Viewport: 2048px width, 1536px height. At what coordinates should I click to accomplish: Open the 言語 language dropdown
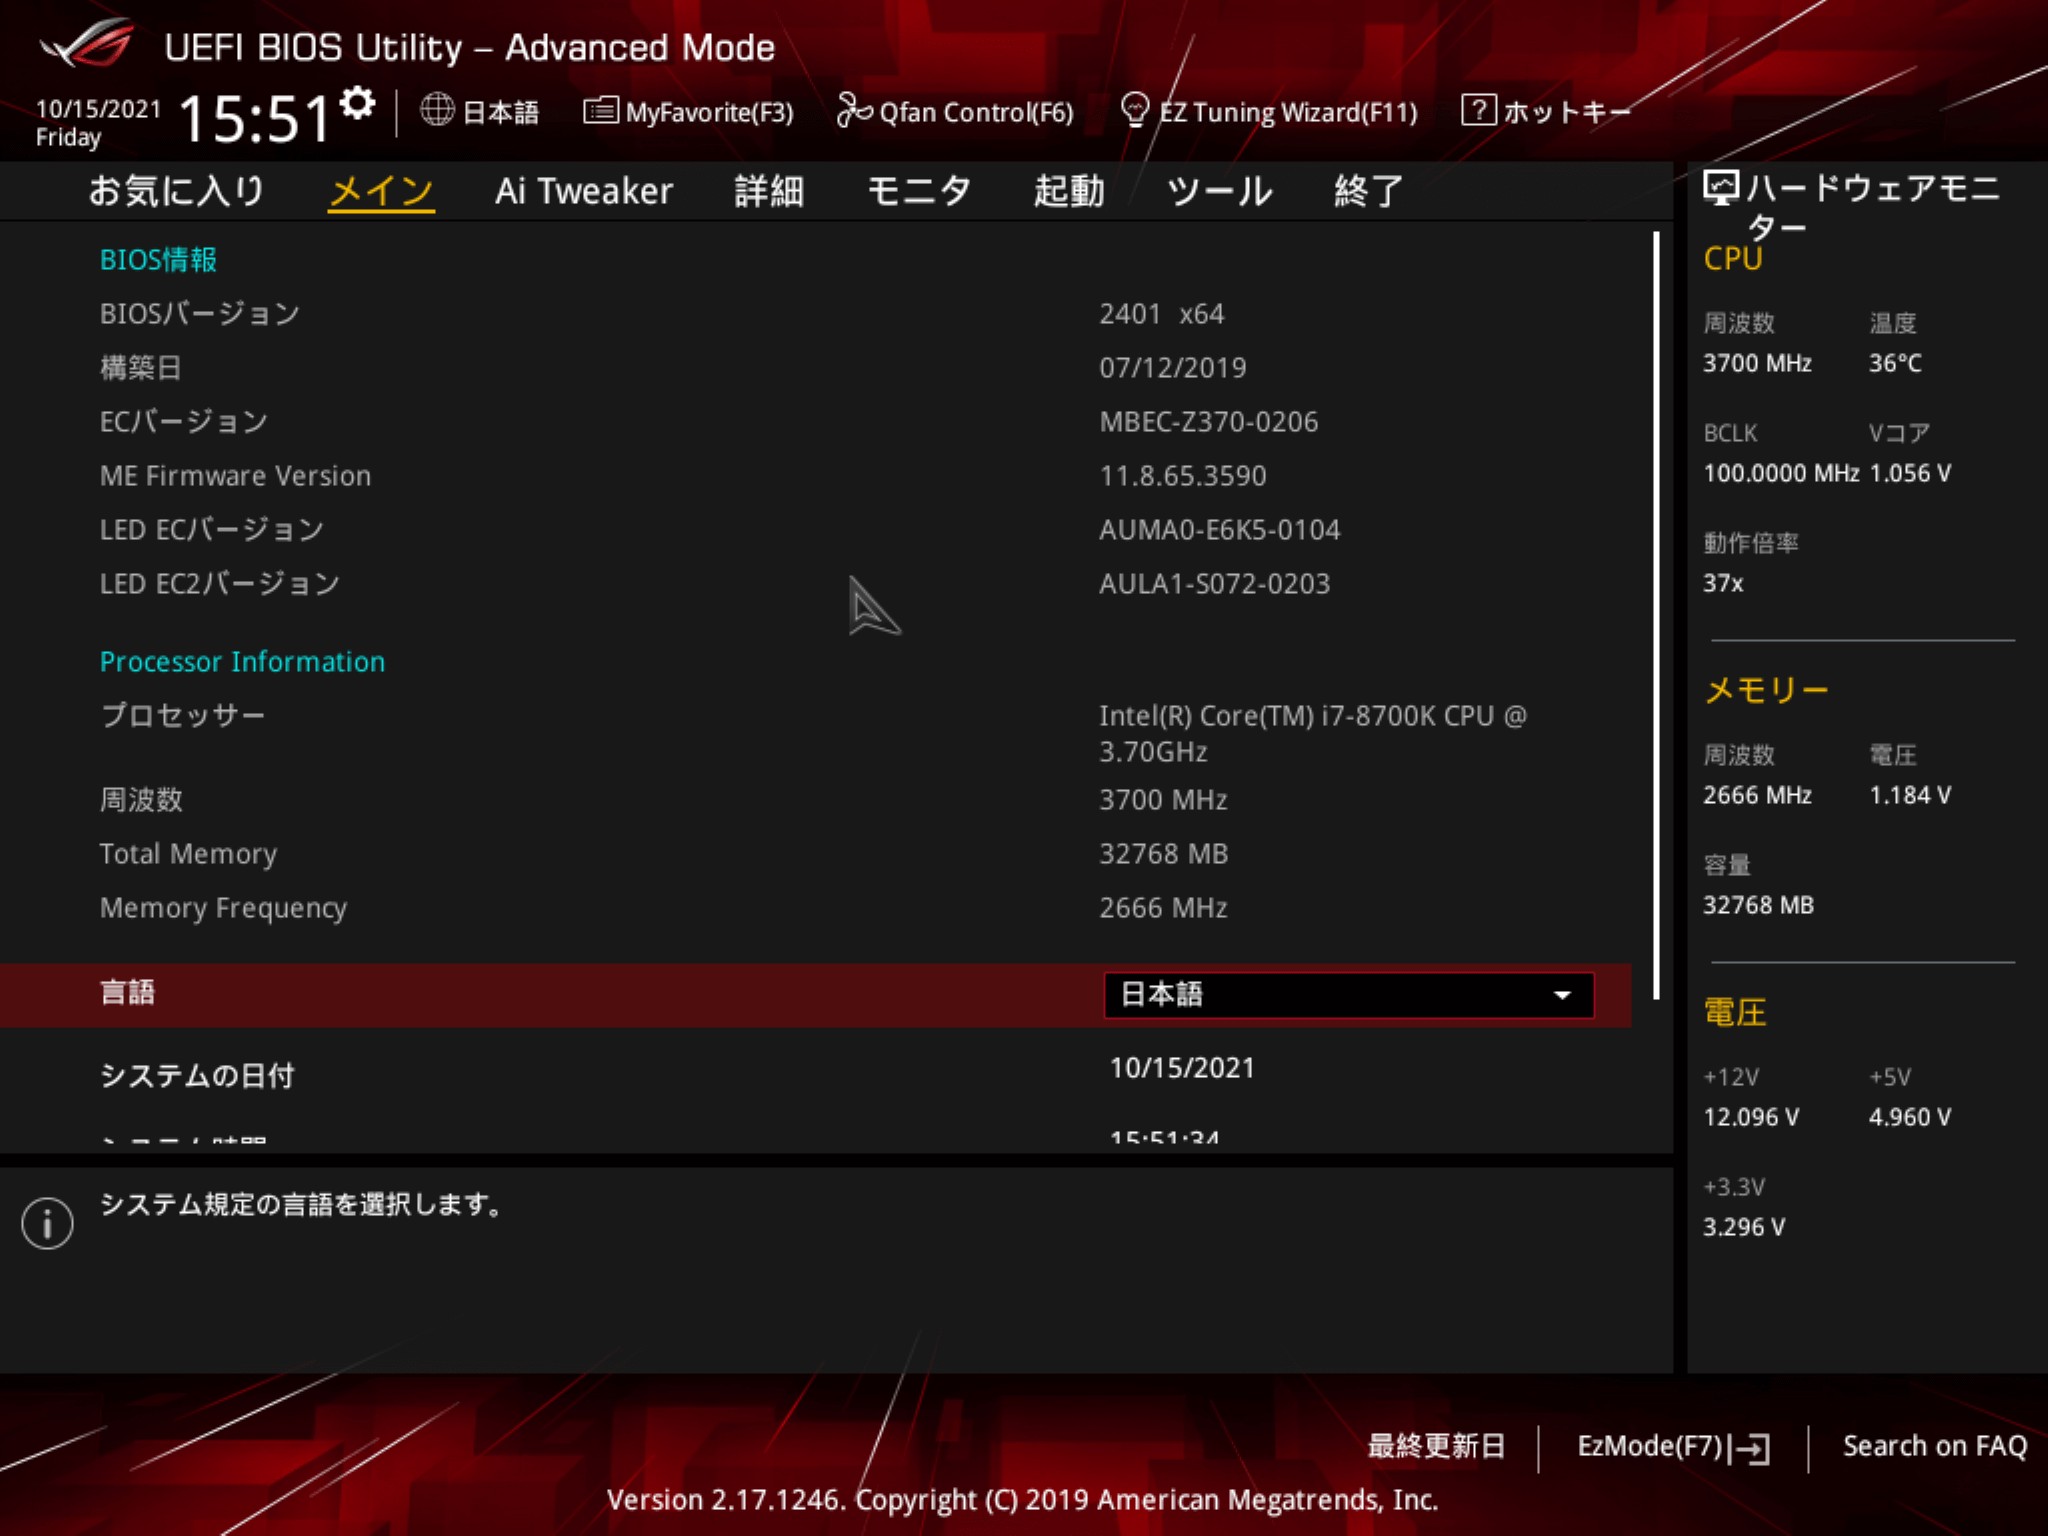1348,995
